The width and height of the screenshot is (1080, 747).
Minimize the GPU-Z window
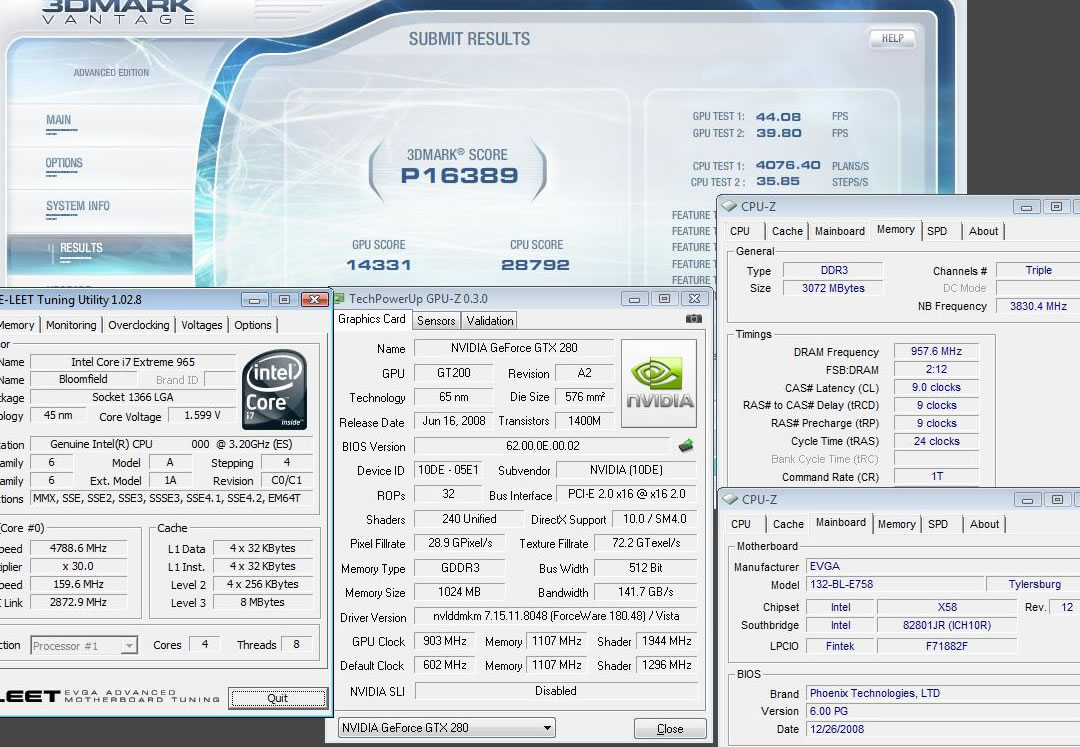coord(634,299)
